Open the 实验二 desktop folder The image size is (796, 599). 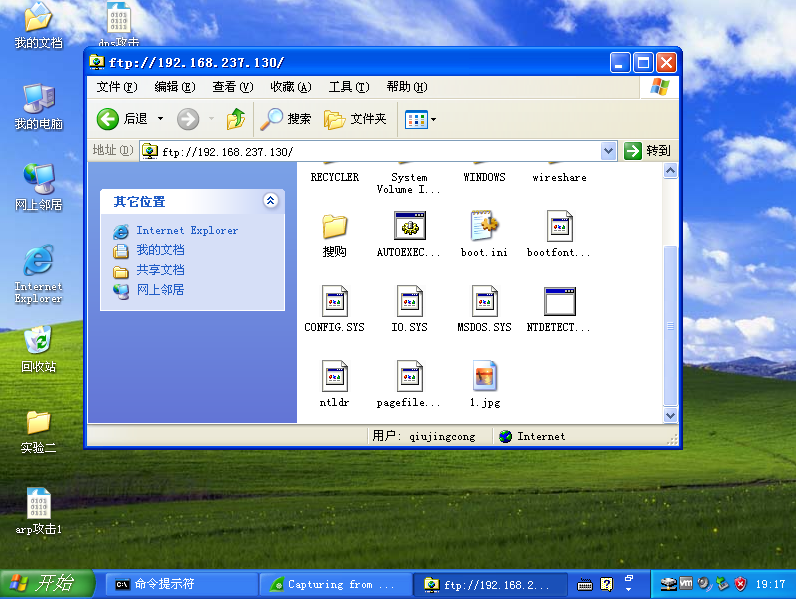(x=39, y=431)
